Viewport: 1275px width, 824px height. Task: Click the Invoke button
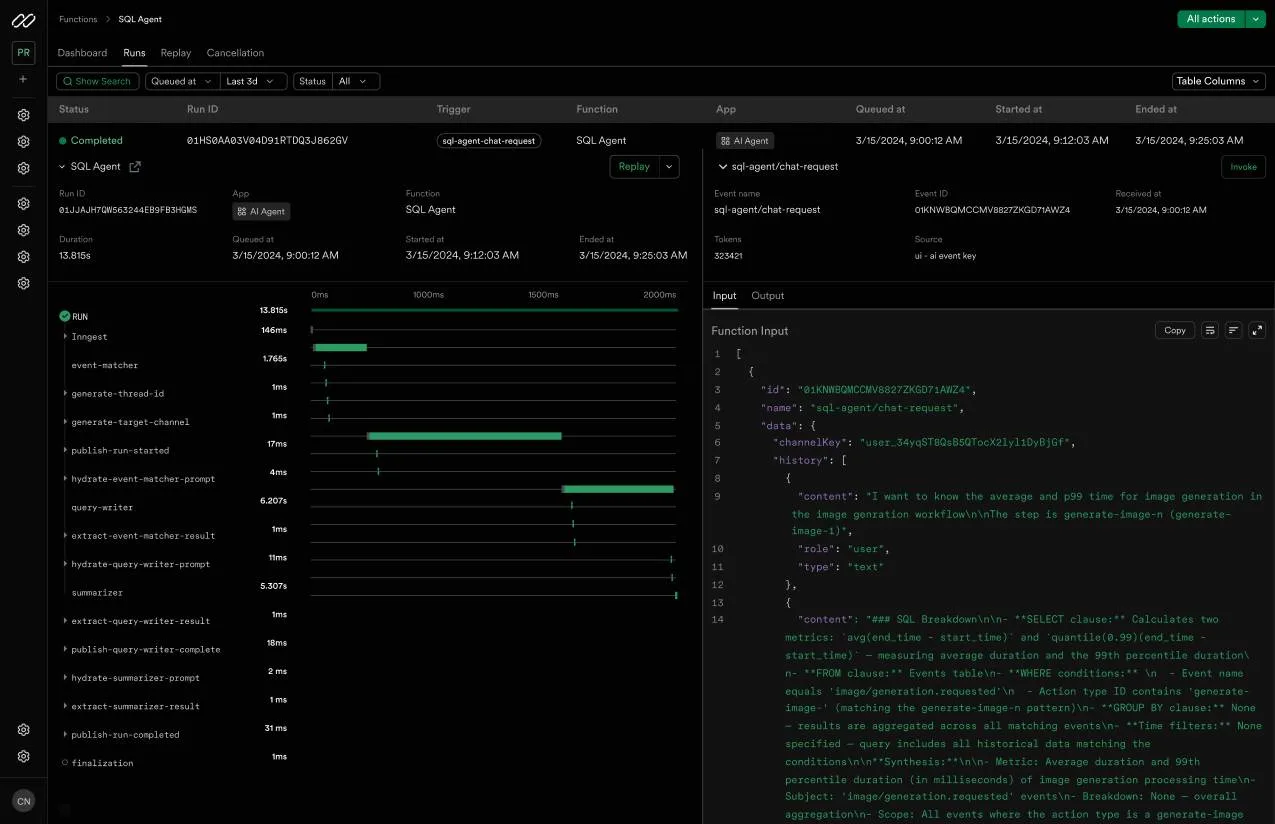[1243, 167]
